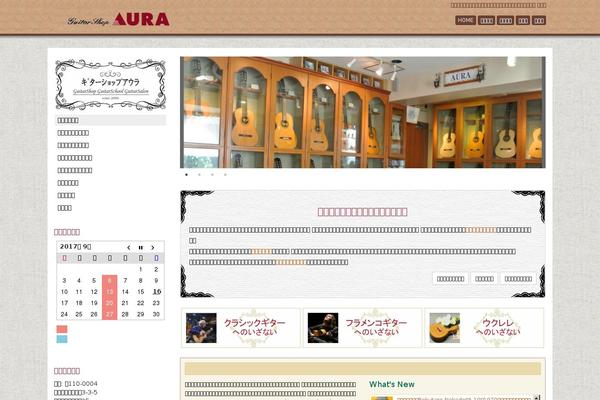Click the ukulele thumbnail photo
This screenshot has width=600, height=400.
(445, 328)
